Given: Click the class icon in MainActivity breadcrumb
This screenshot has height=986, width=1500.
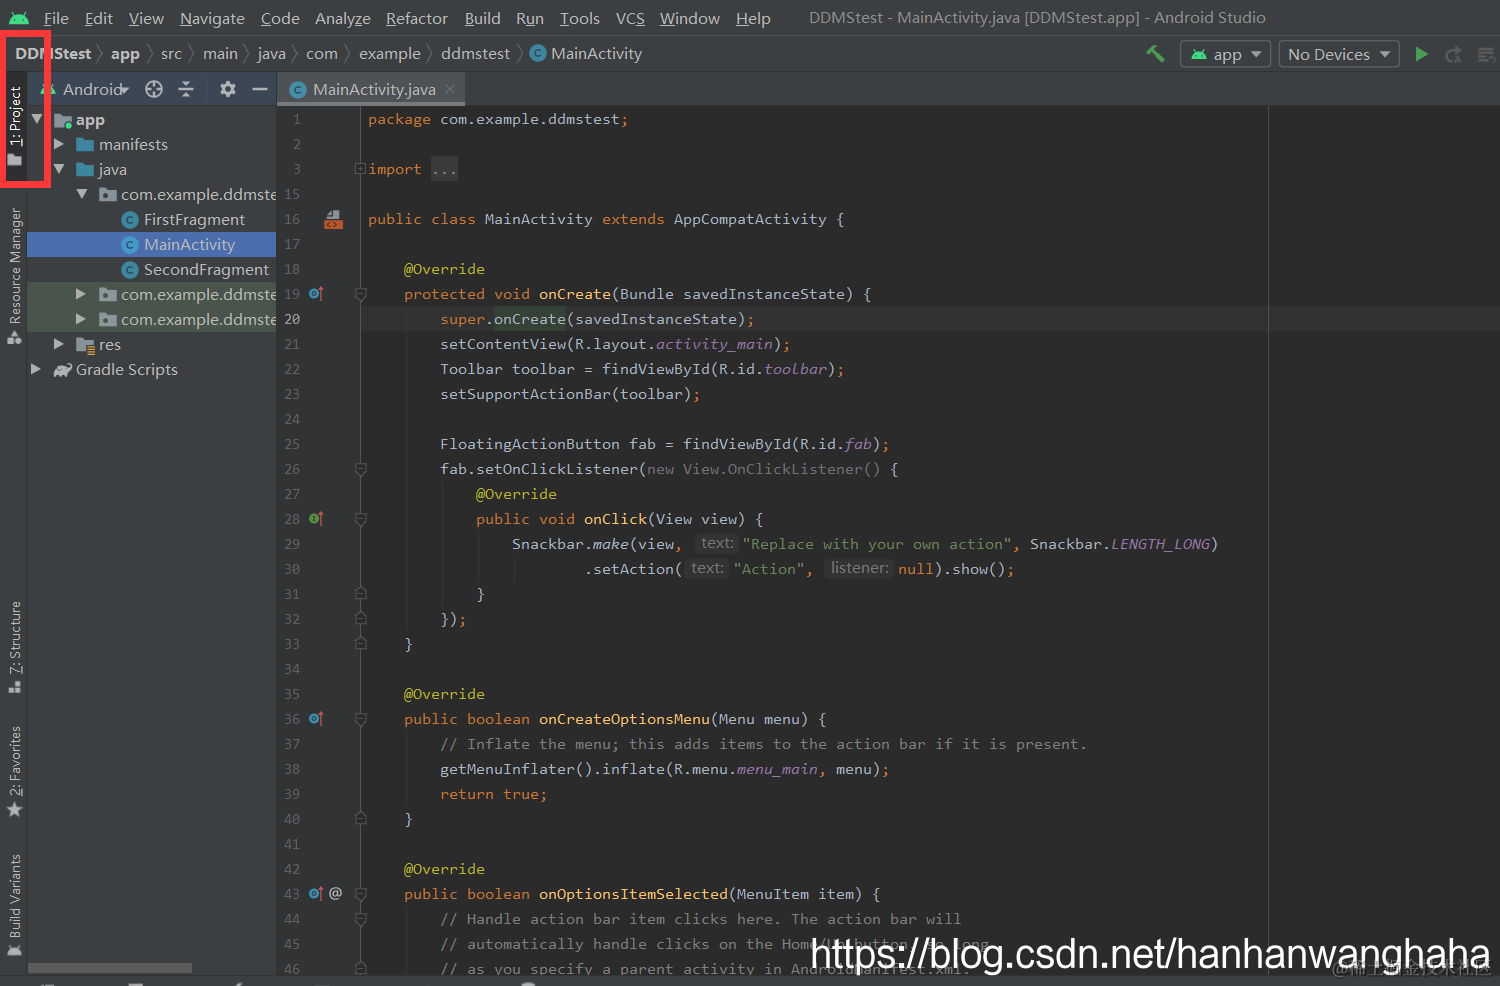Looking at the screenshot, I should click(x=538, y=53).
